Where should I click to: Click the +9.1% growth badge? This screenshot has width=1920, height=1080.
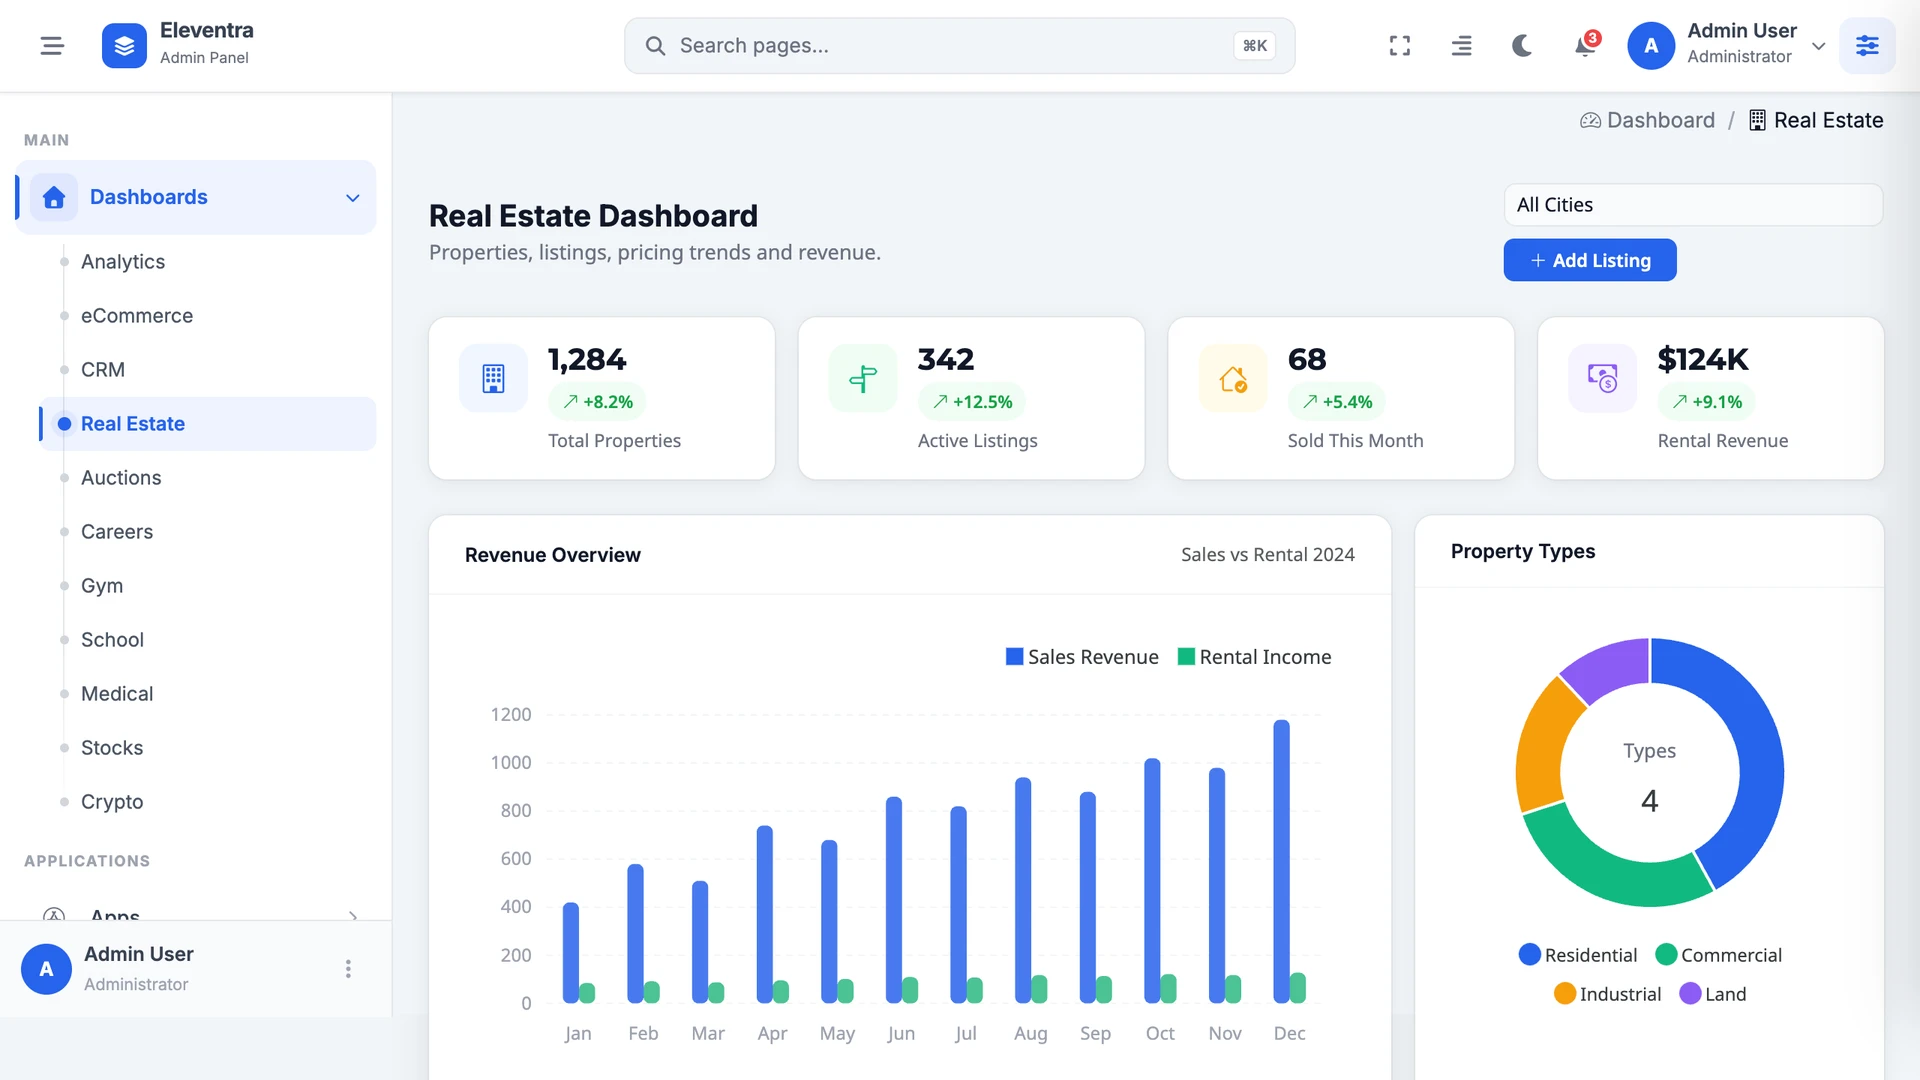click(1707, 402)
